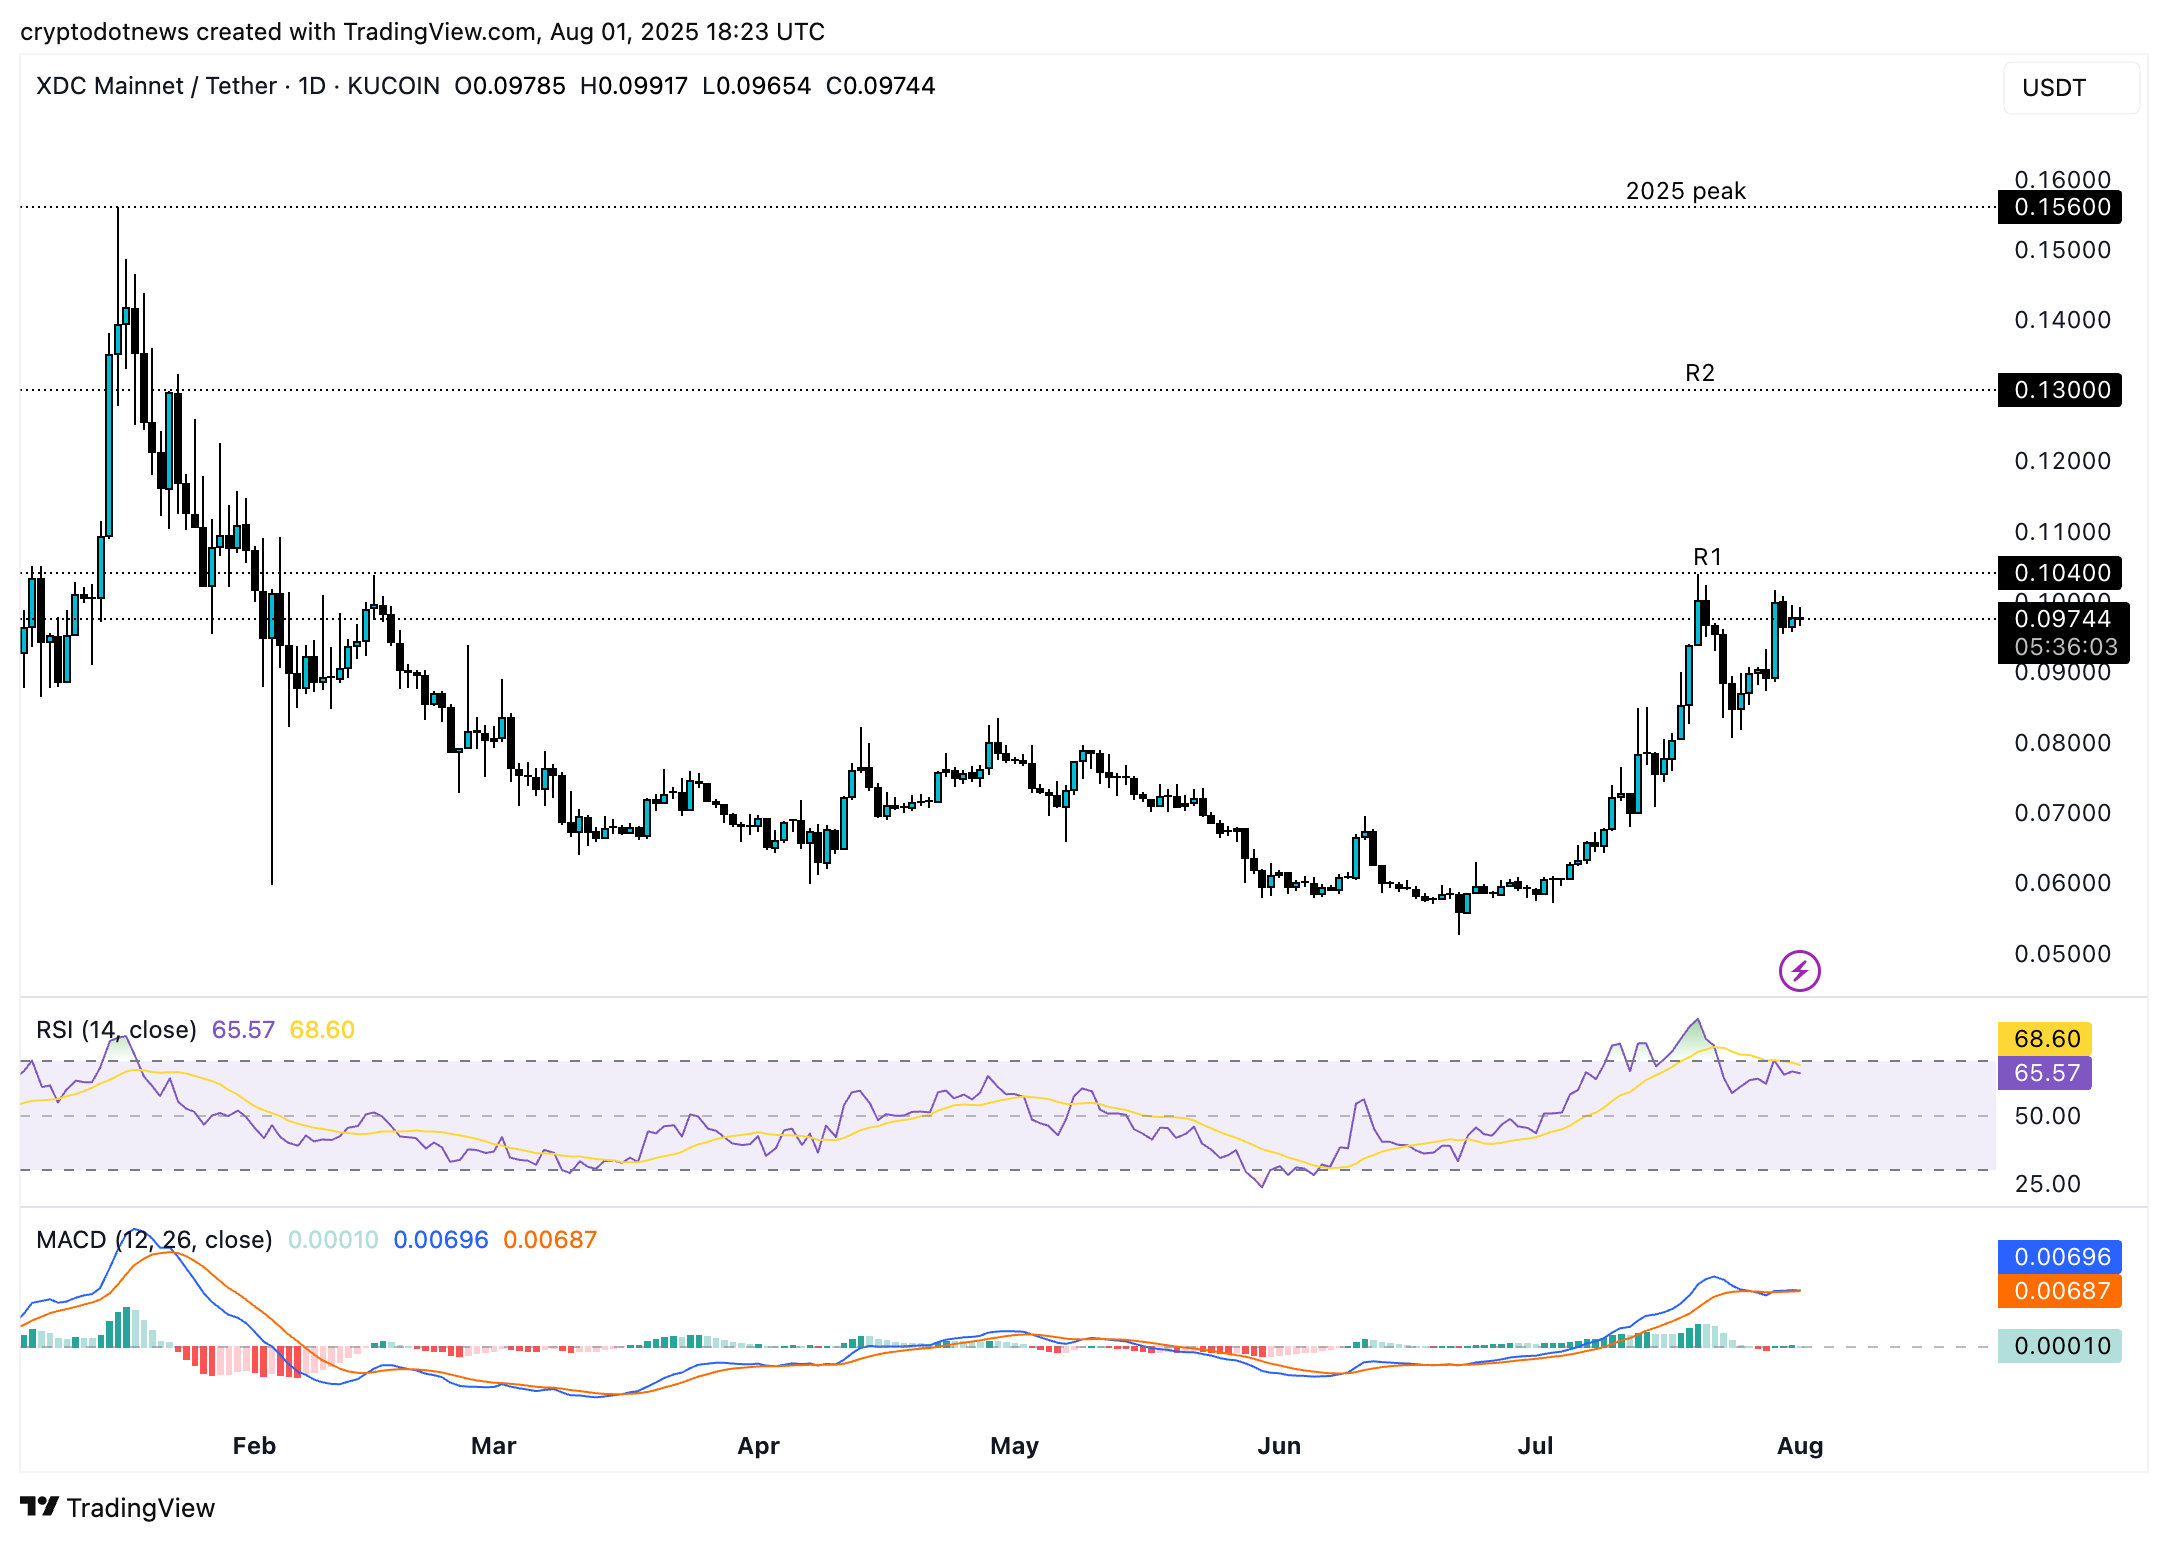Click the current price 0.09744 label

2062,619
